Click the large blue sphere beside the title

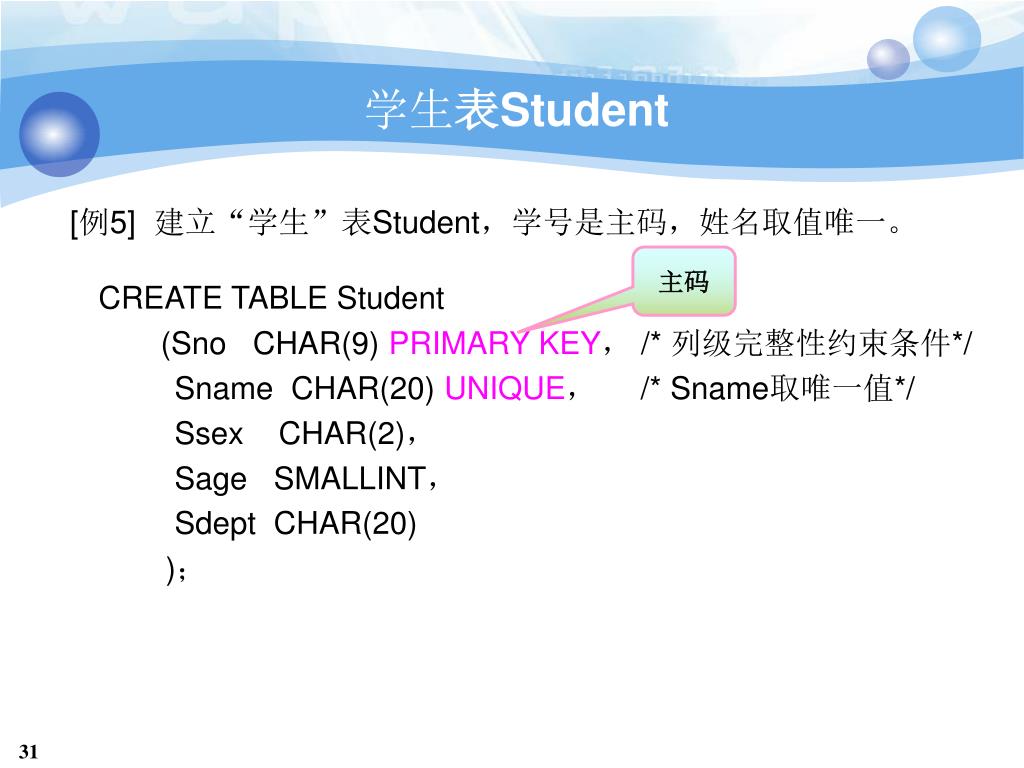pyautogui.click(x=59, y=134)
